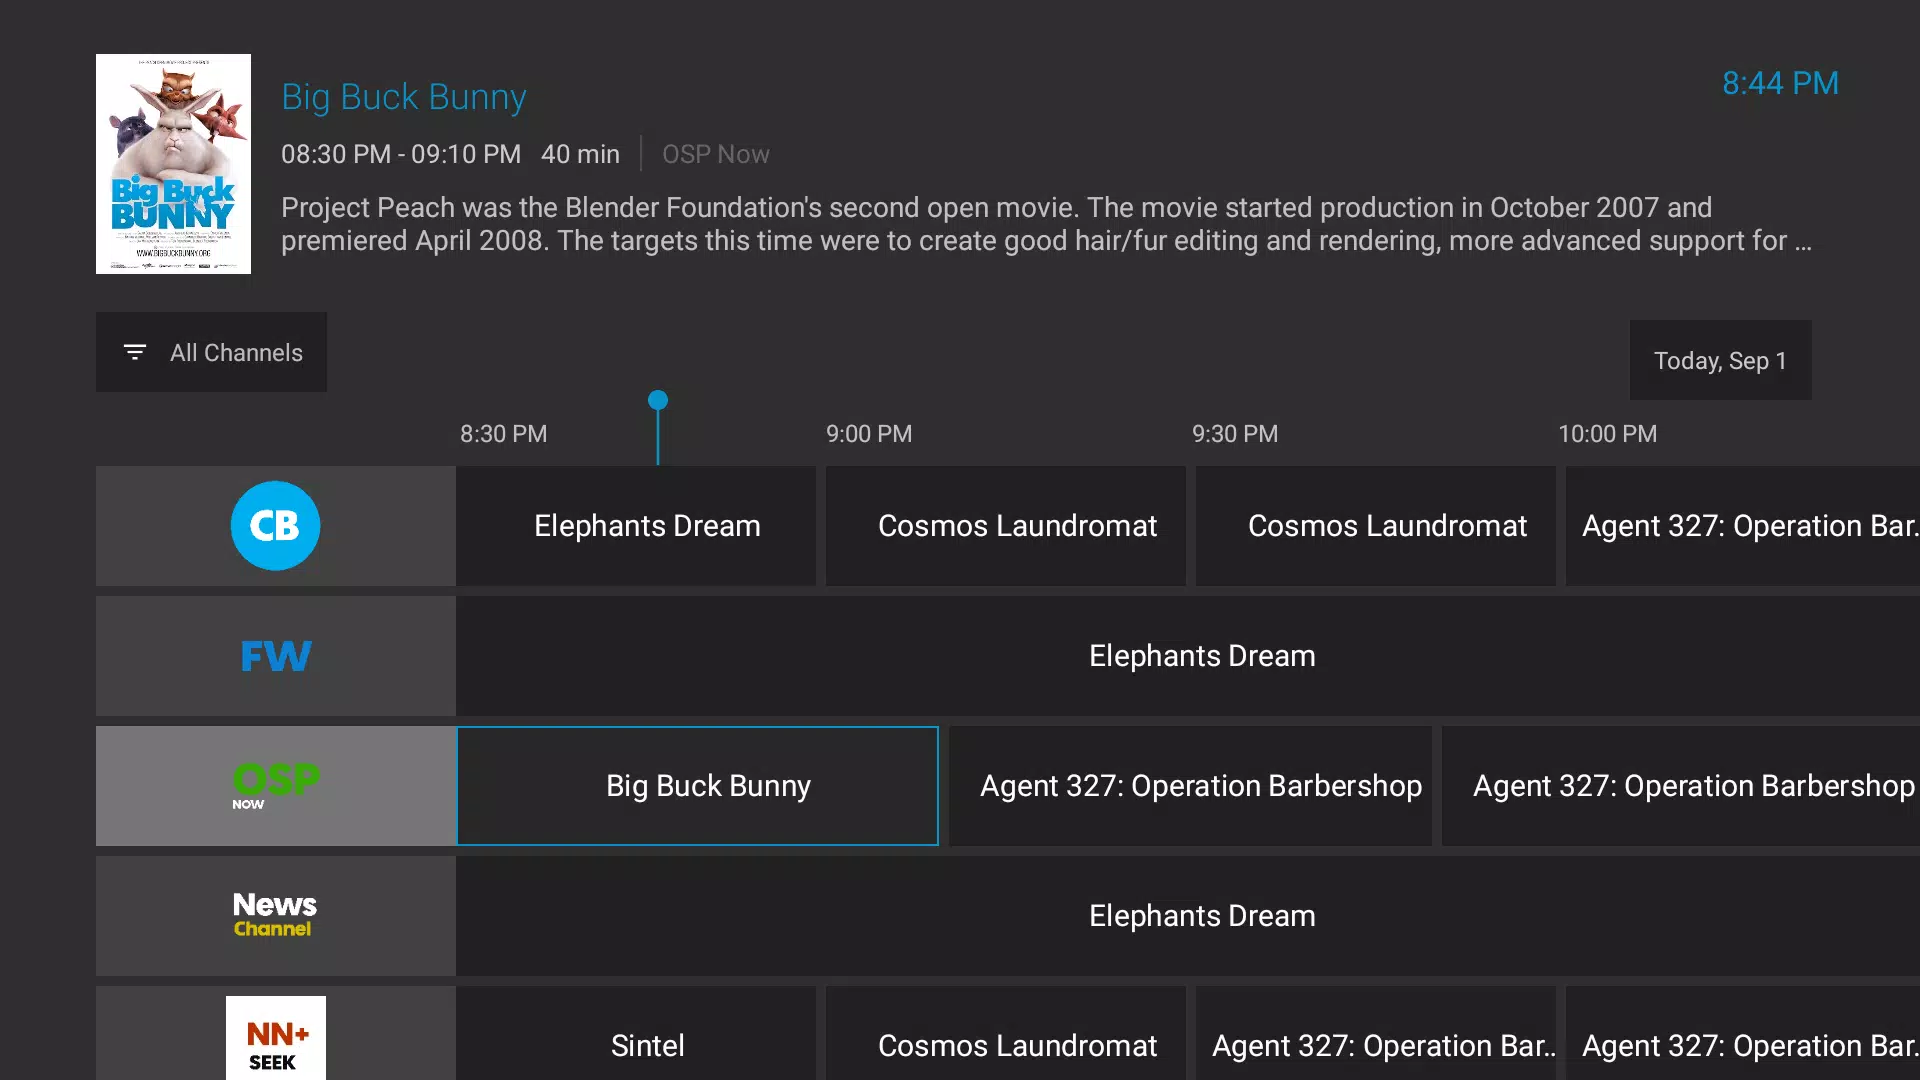Select Sintel on the NN+ Seek channel
1920x1080 pixels.
(x=636, y=1033)
